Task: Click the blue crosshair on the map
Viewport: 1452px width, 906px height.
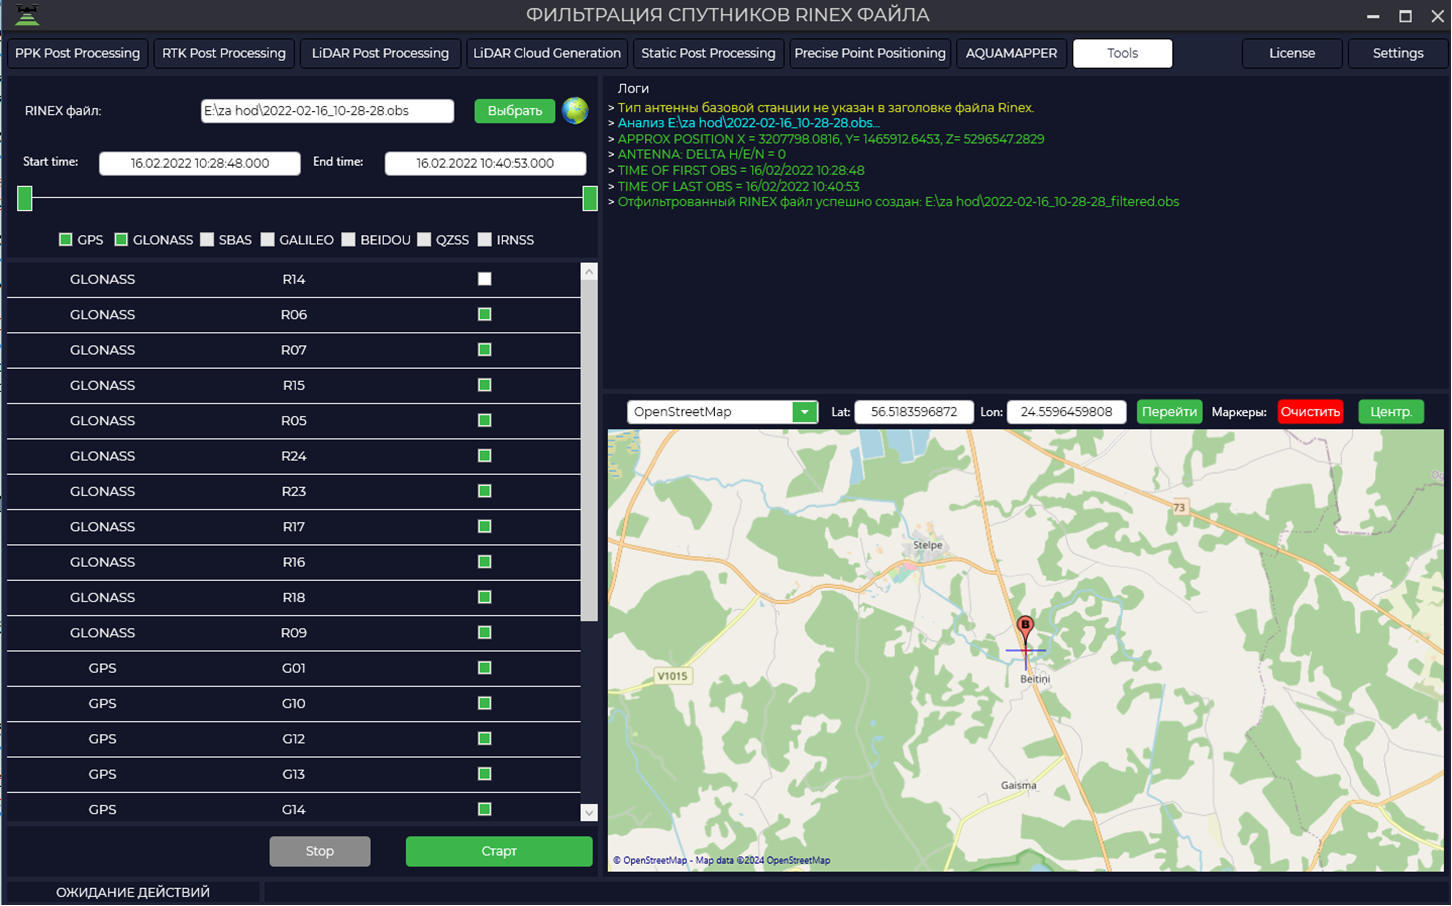Action: pyautogui.click(x=1026, y=651)
